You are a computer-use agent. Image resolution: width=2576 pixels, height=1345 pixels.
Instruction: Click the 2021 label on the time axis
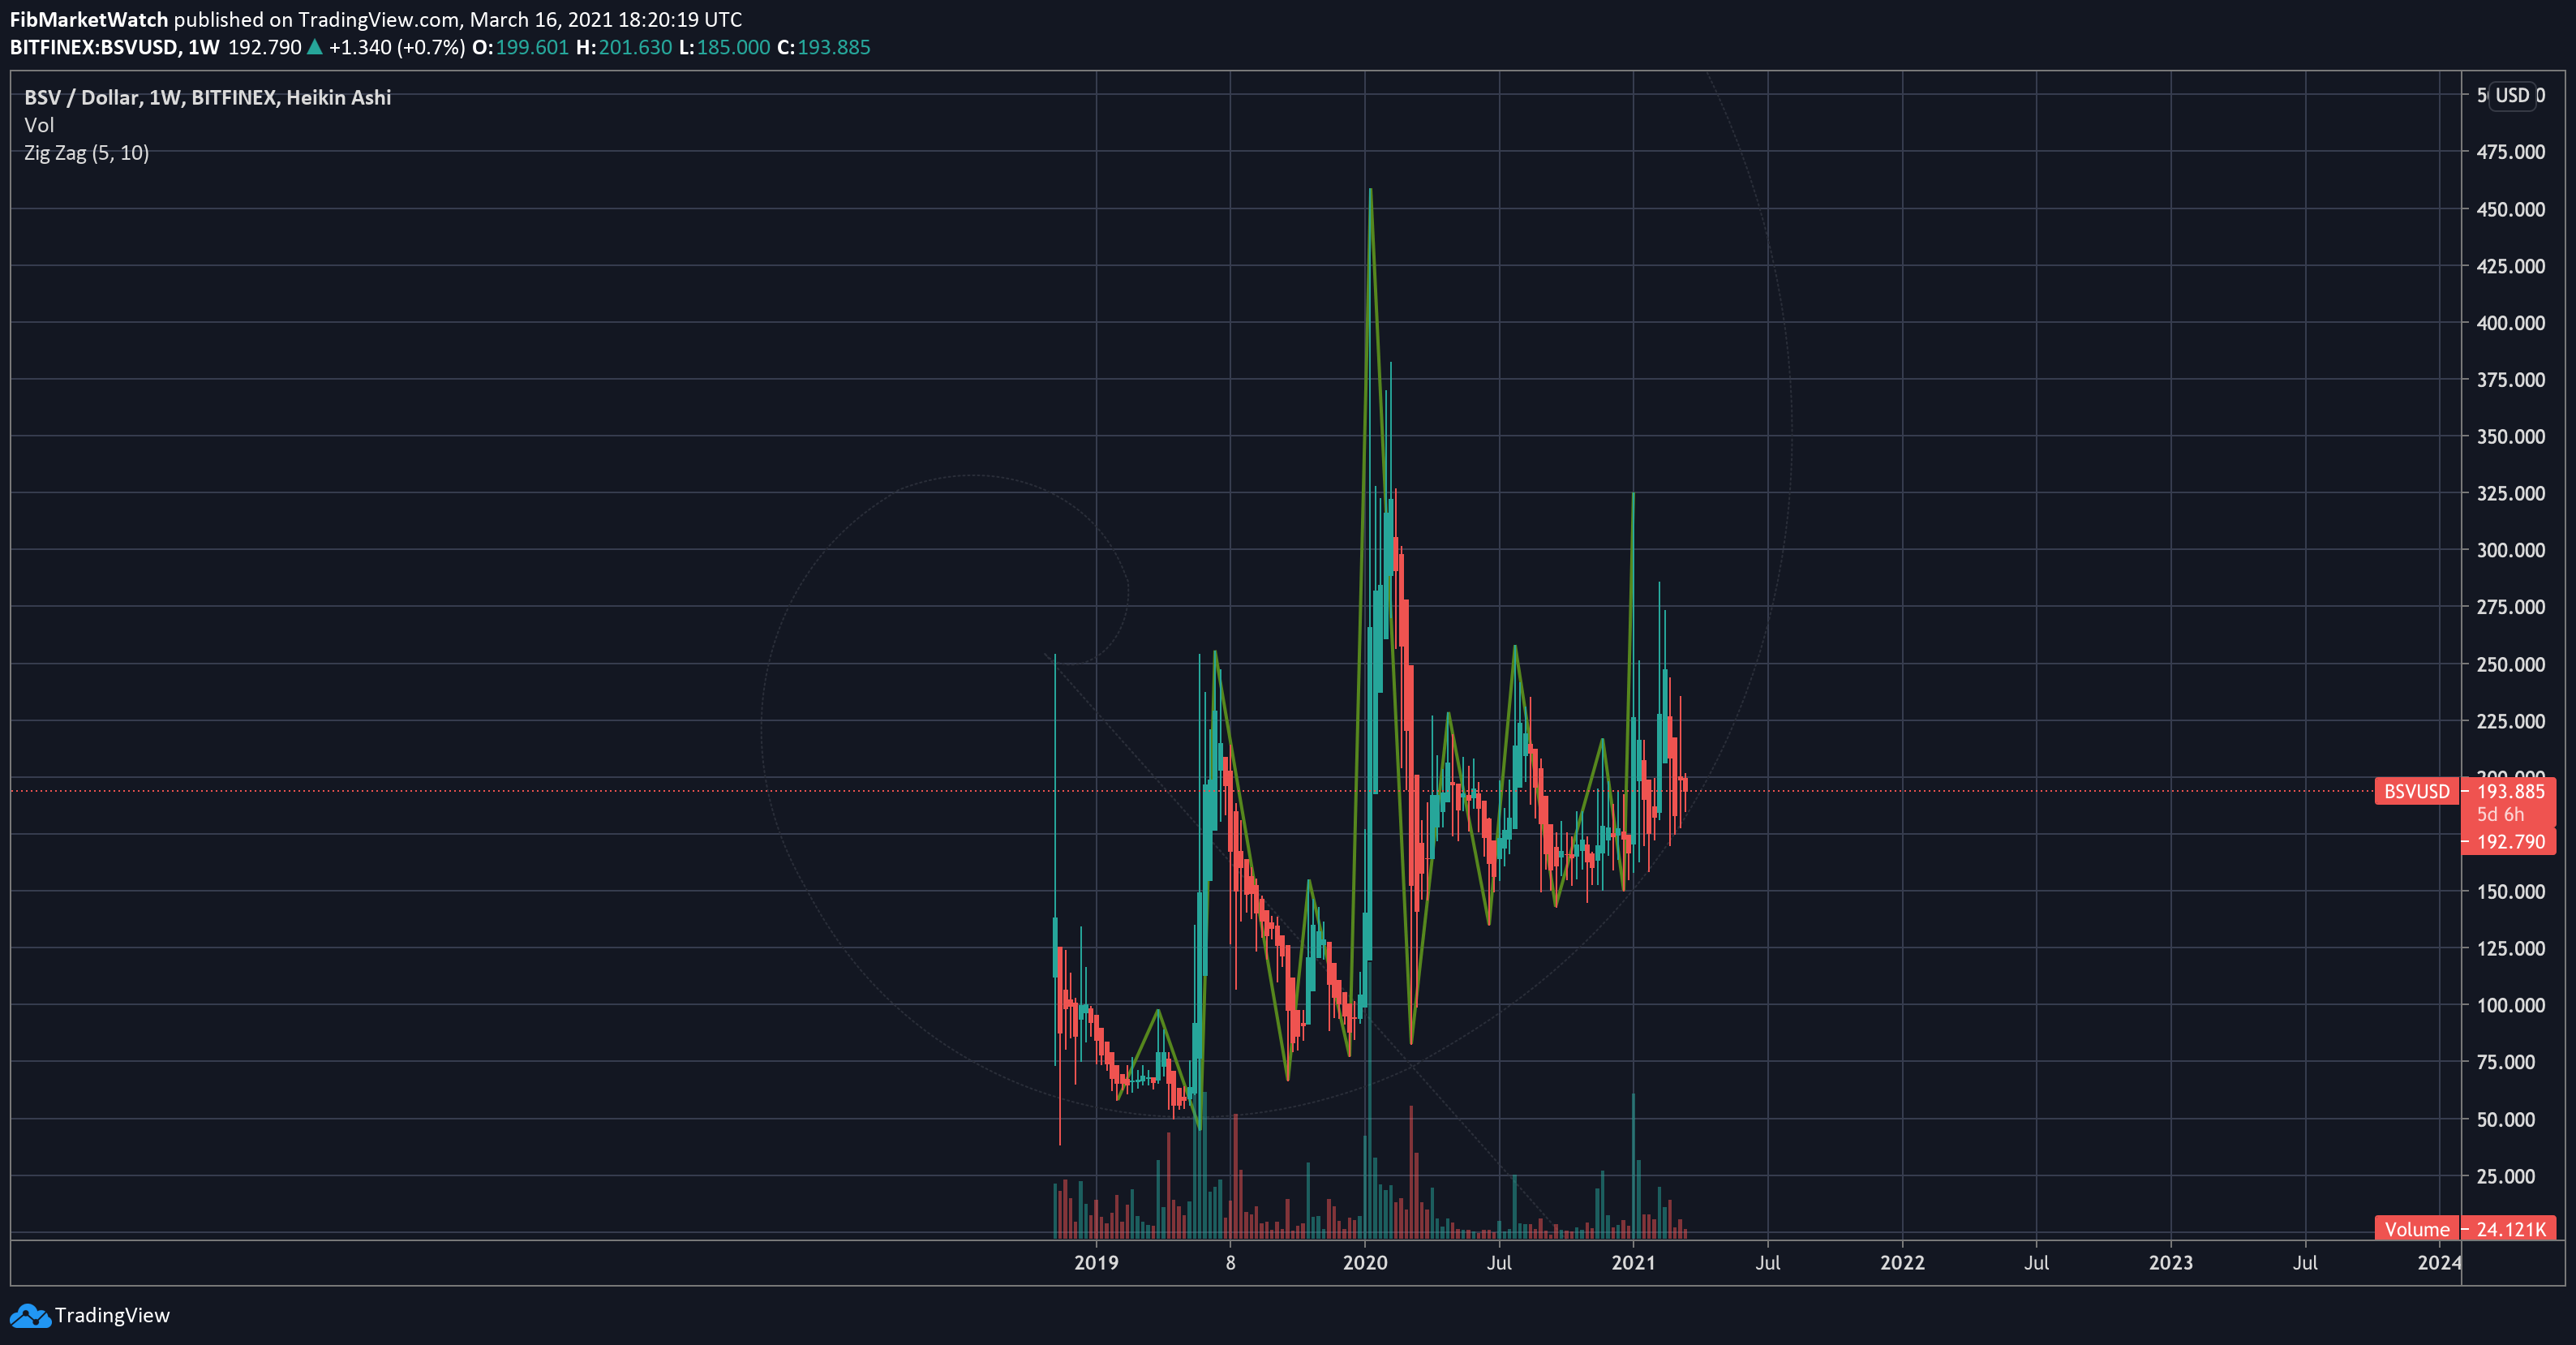[1633, 1262]
